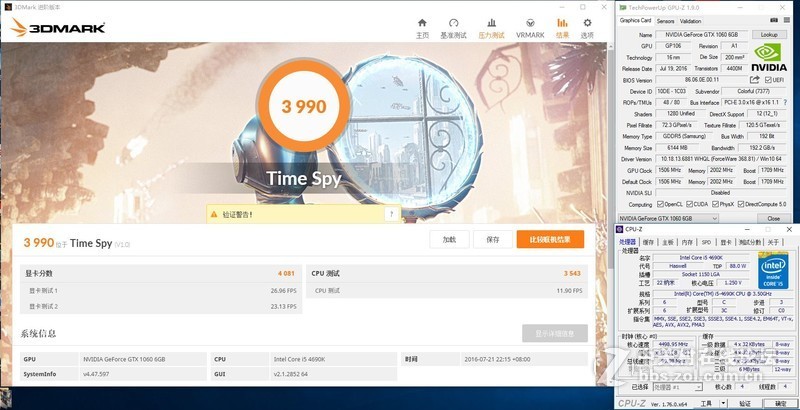Open the VRMARK navigation icon
This screenshot has height=410, width=800.
pyautogui.click(x=530, y=23)
